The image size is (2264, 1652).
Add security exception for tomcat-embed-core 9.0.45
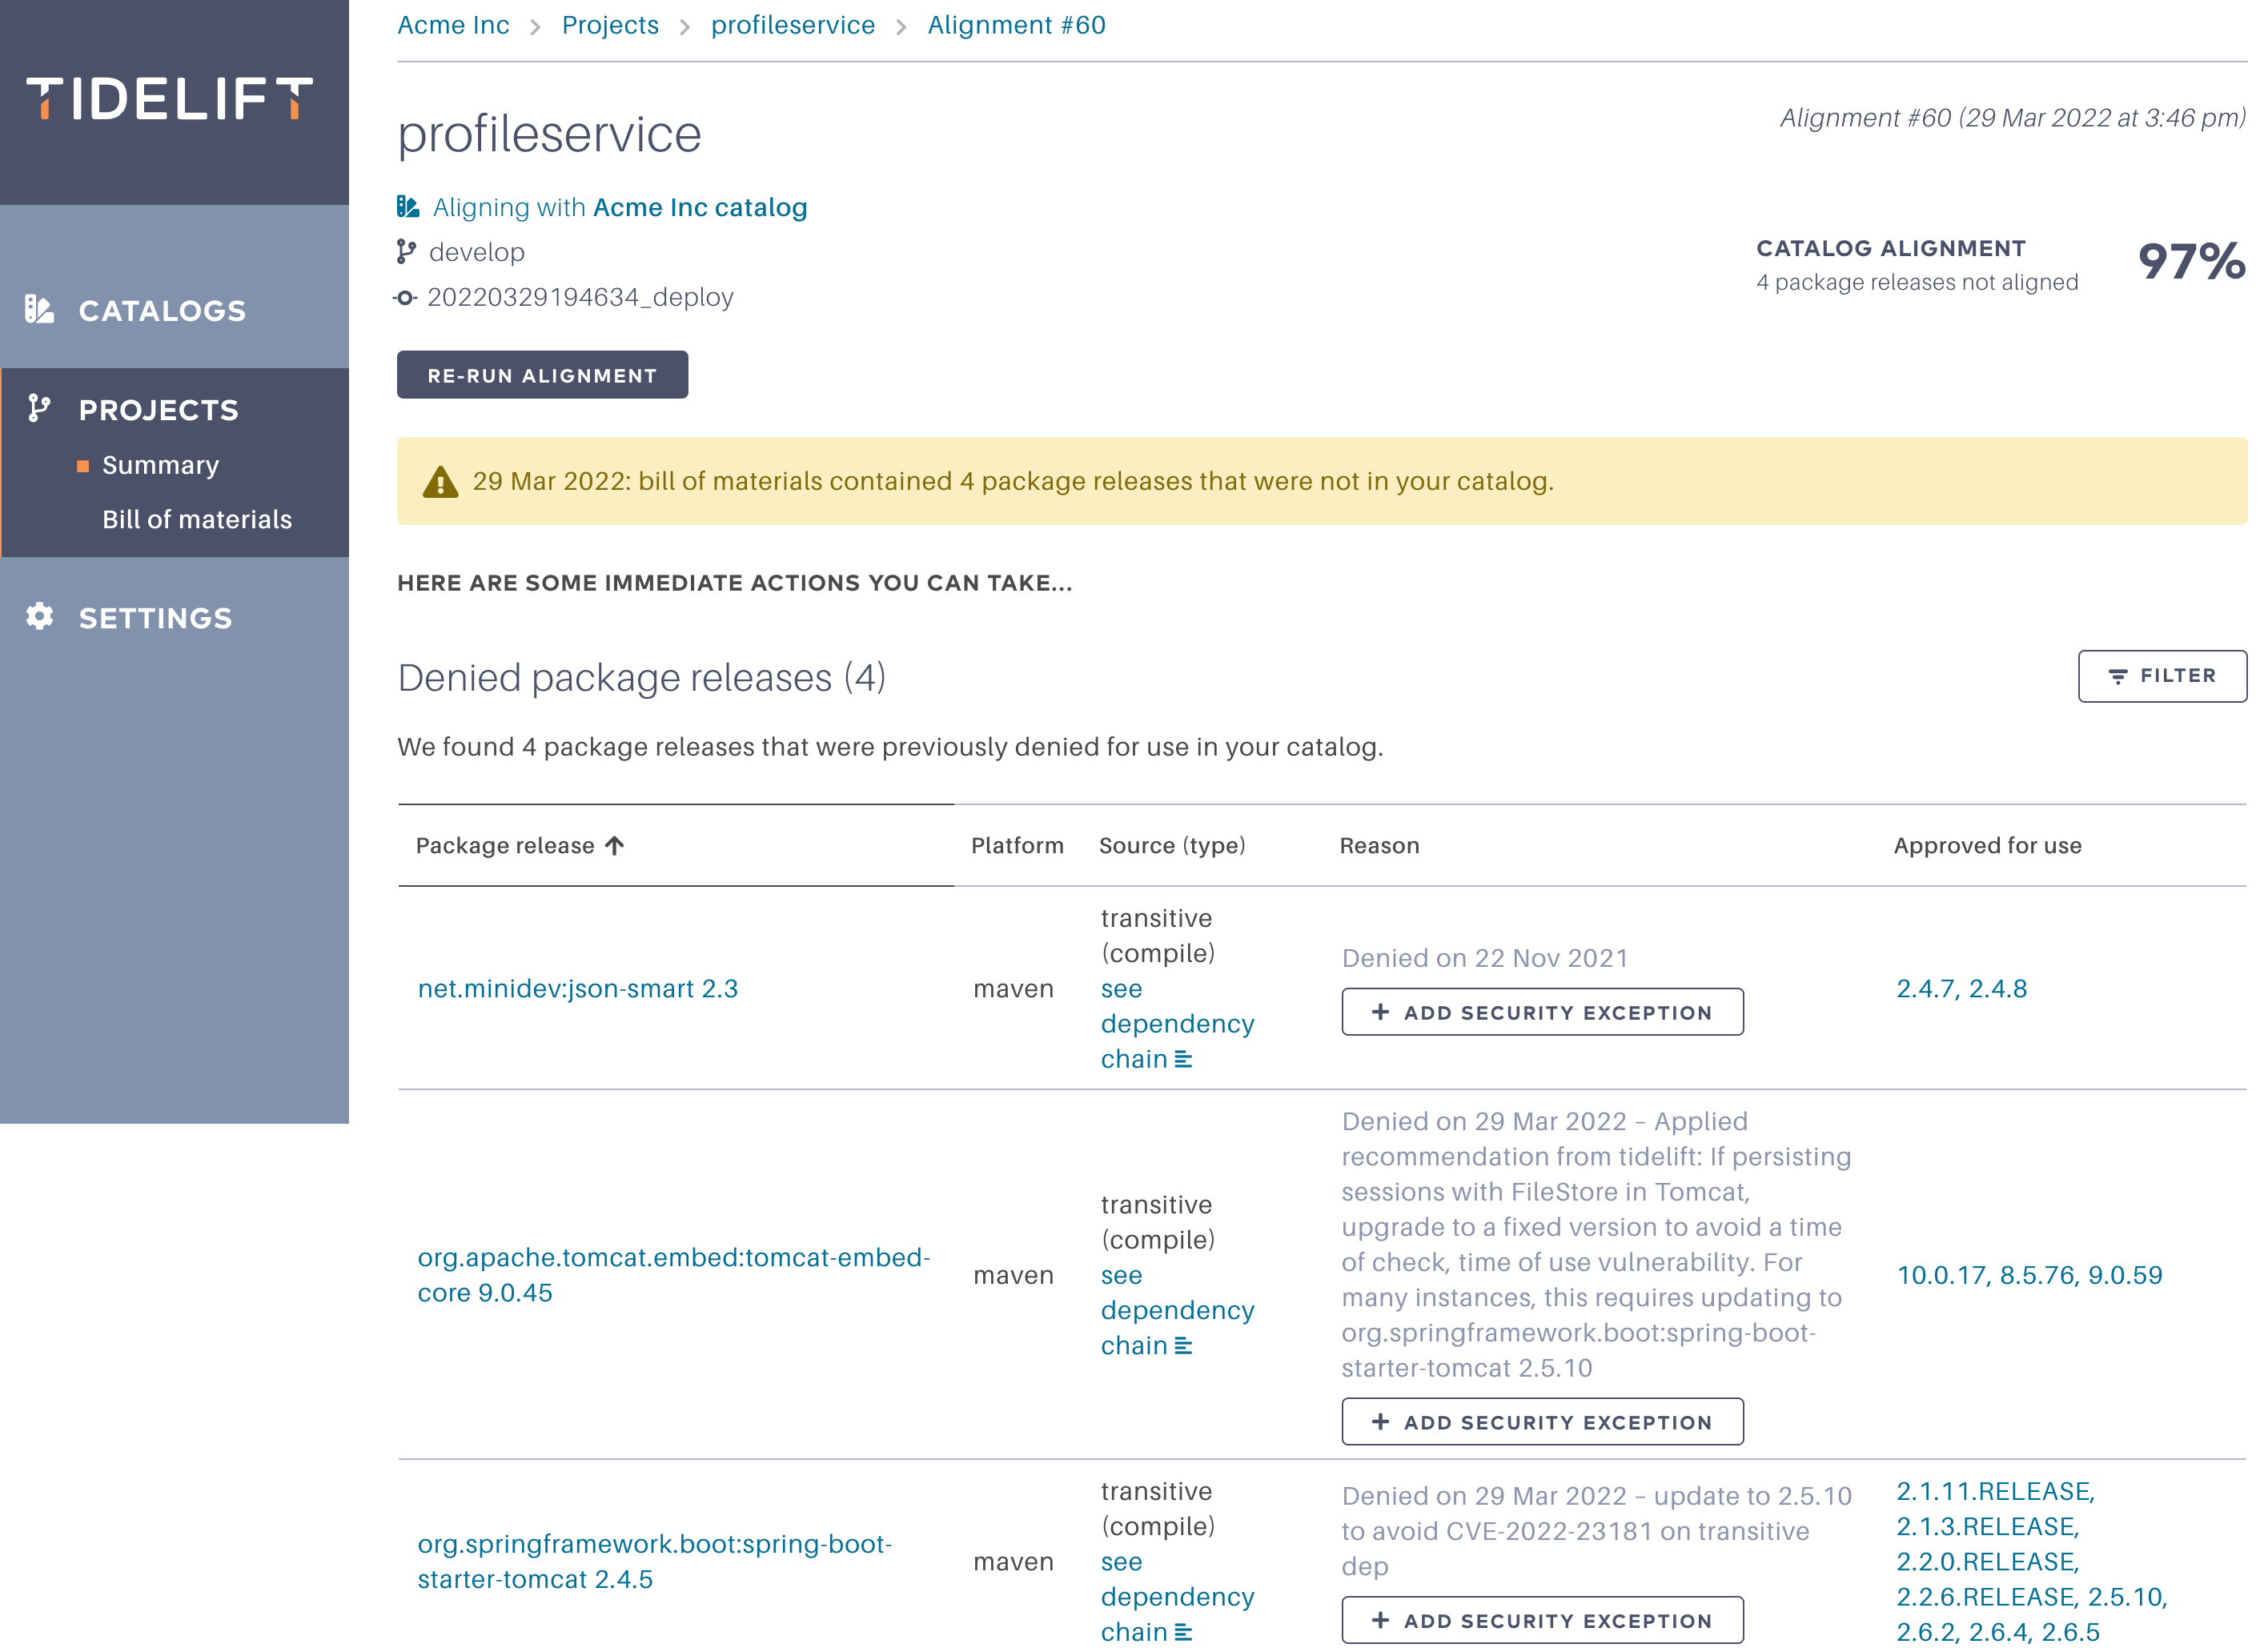click(1542, 1421)
